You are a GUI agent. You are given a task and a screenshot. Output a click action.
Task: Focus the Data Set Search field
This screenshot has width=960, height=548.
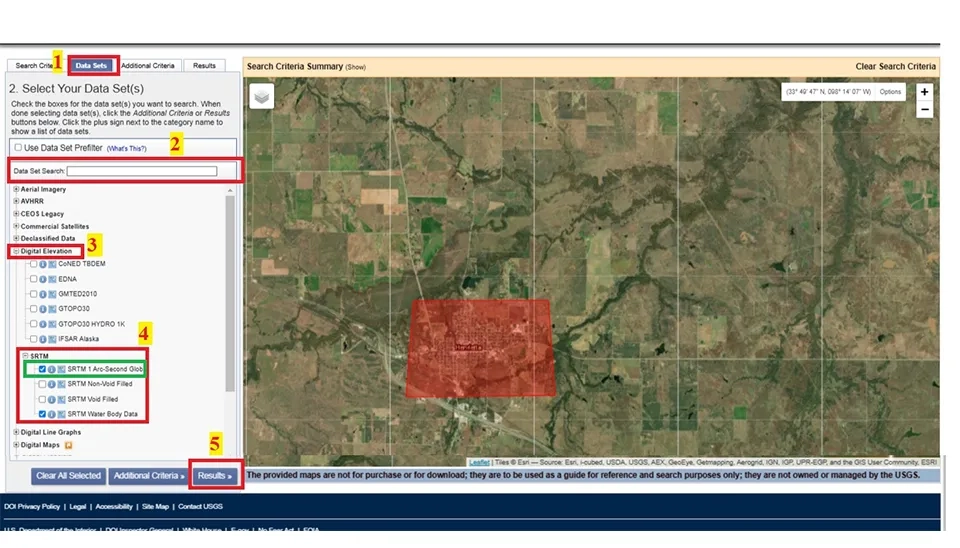click(x=141, y=171)
